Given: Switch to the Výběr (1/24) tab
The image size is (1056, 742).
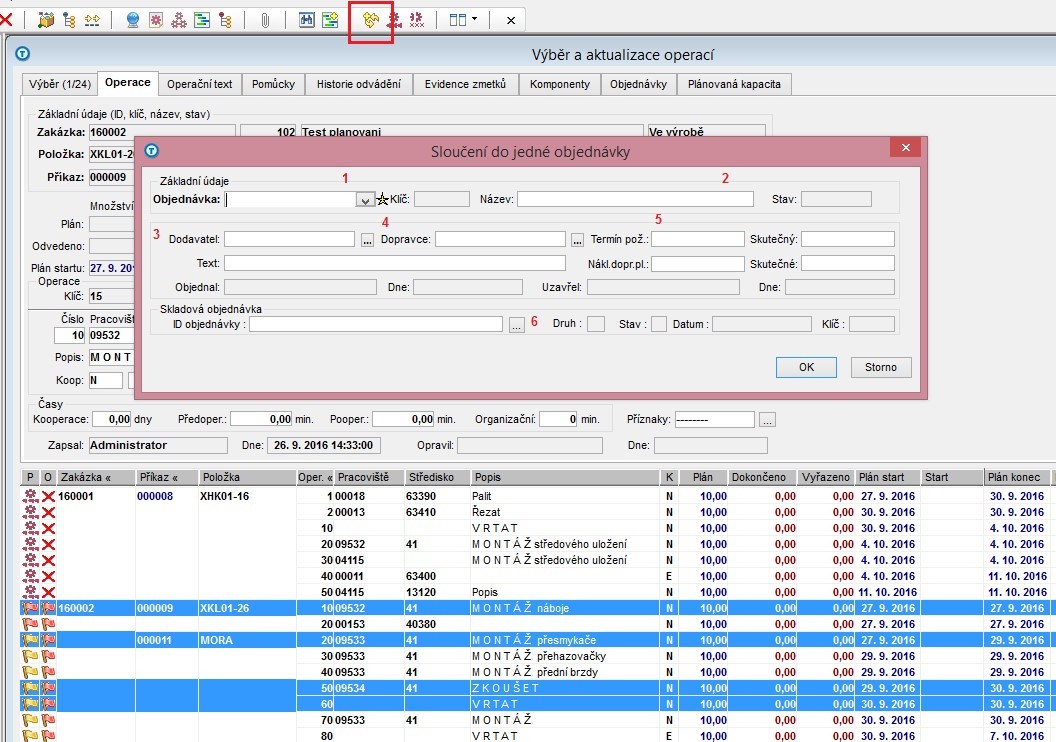Looking at the screenshot, I should (59, 84).
